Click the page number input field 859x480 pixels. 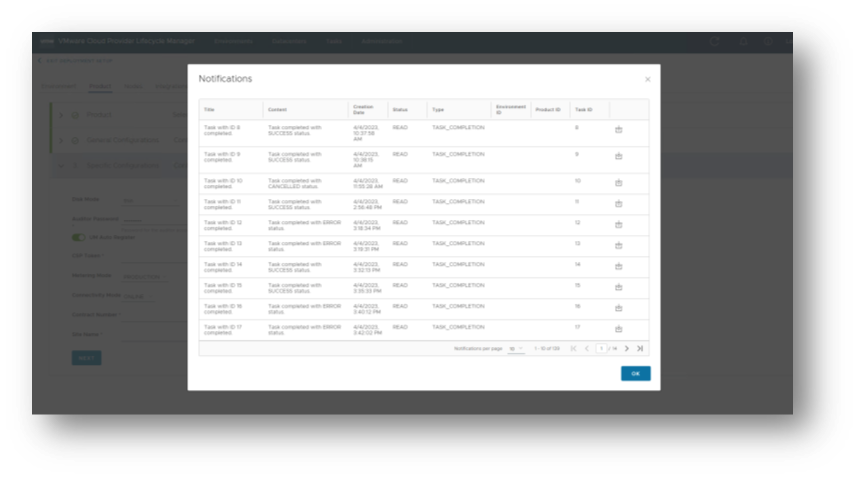tap(602, 348)
